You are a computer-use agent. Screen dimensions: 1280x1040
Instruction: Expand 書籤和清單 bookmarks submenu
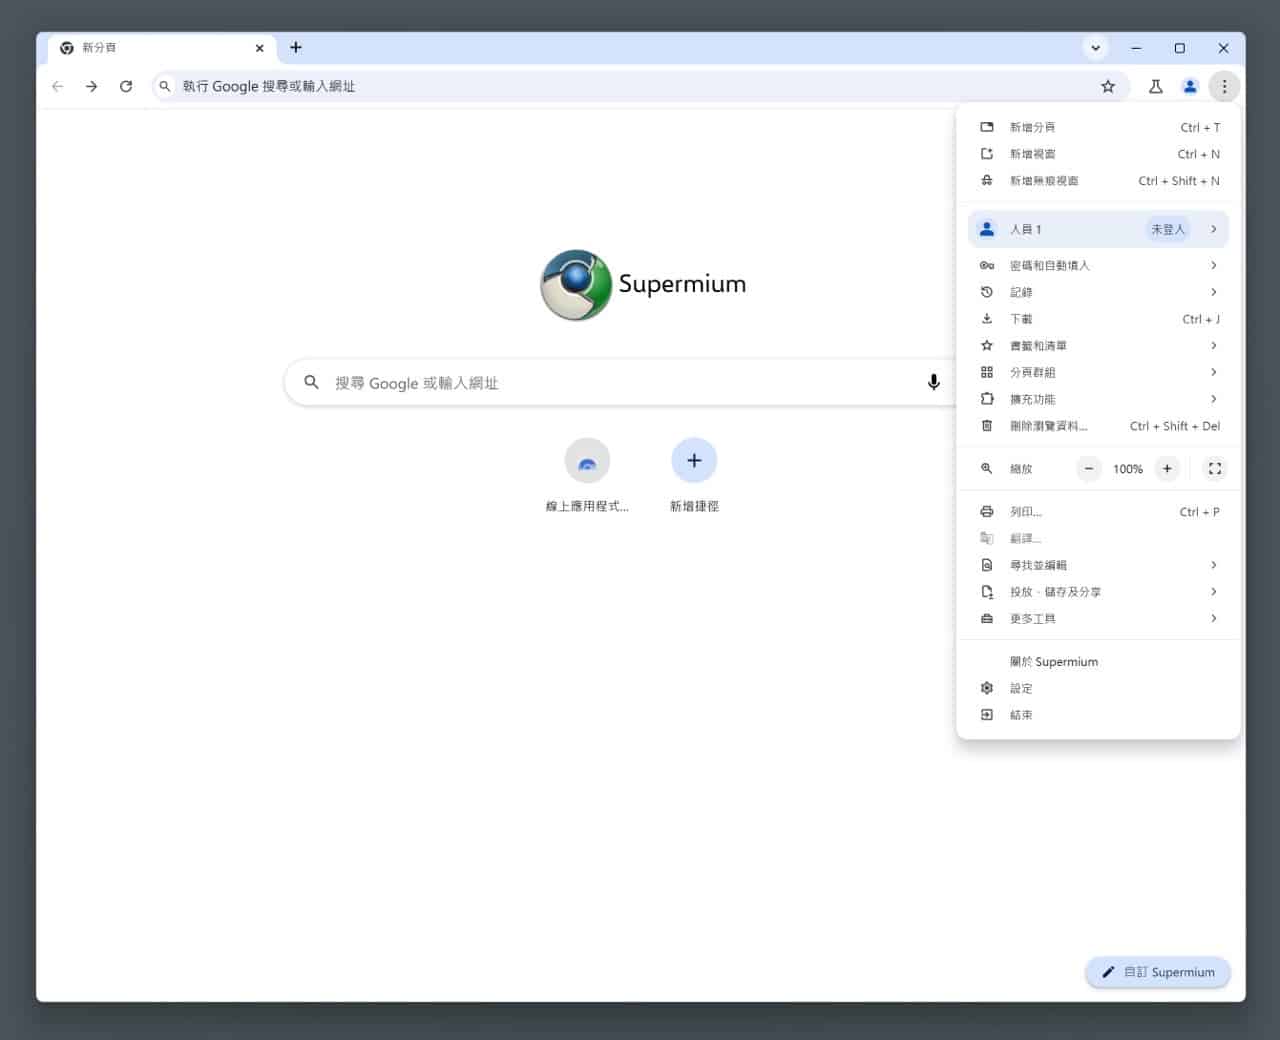tap(1098, 346)
